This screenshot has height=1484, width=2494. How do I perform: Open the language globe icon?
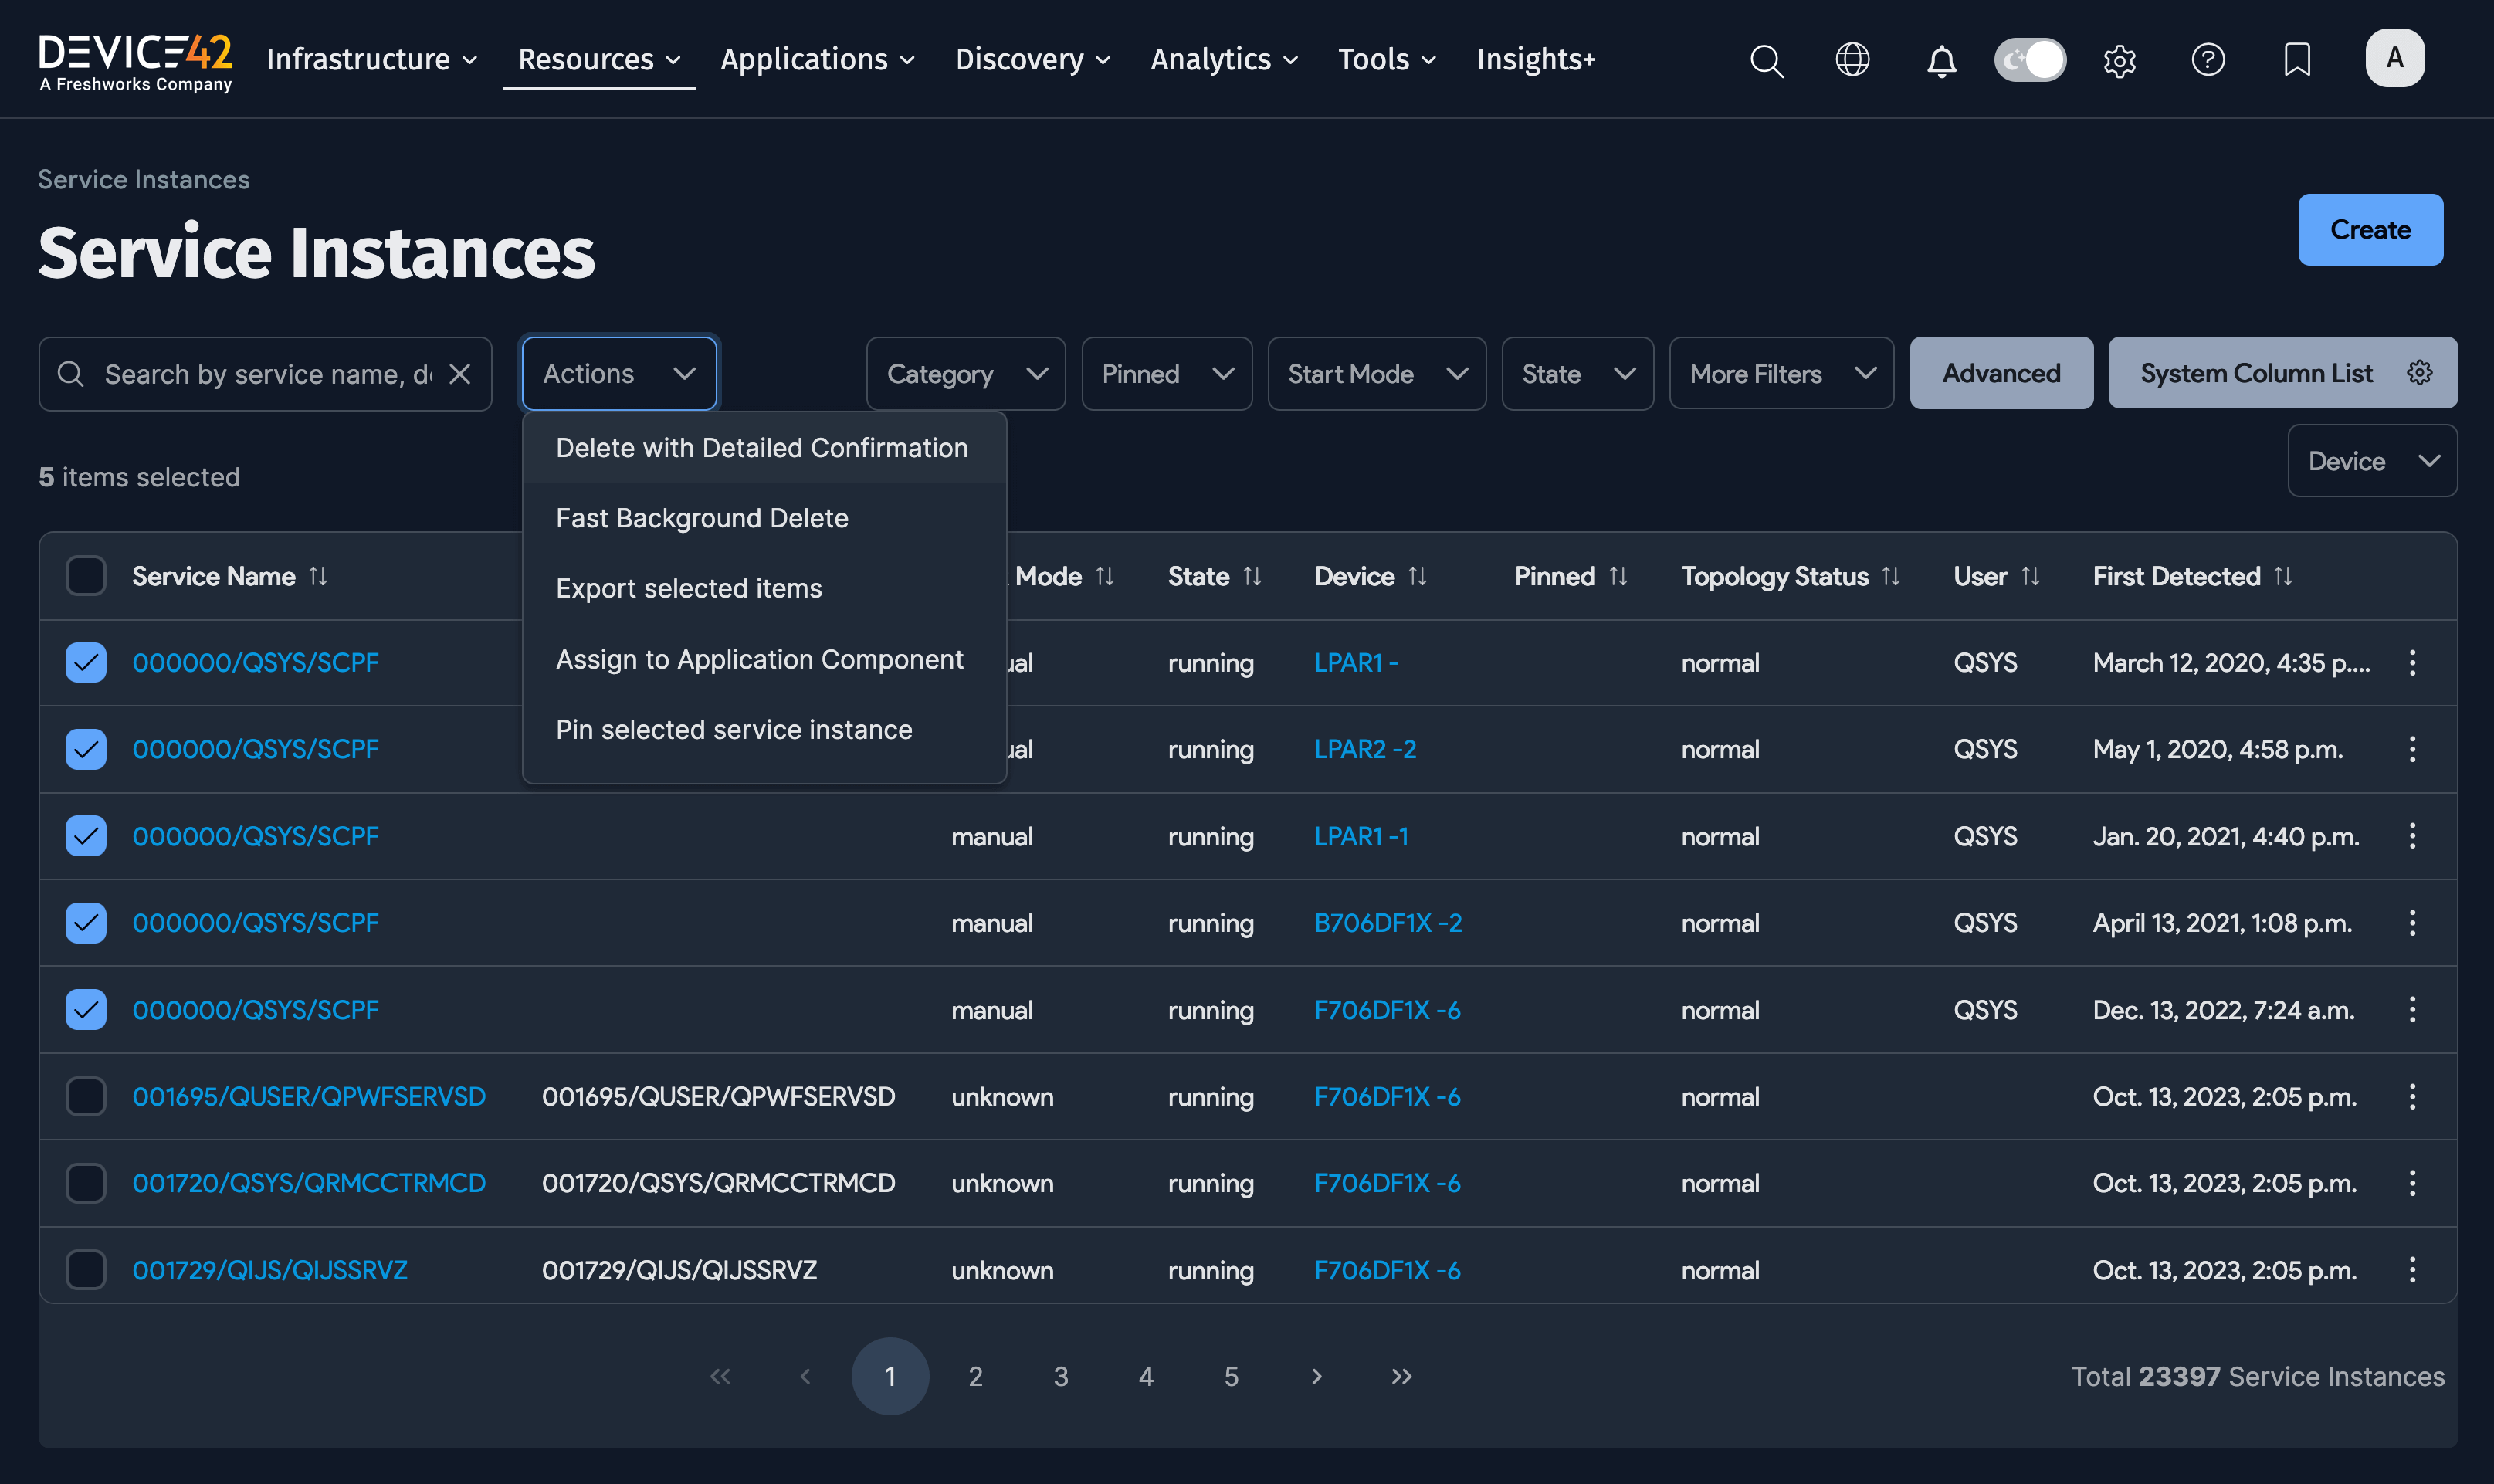1852,60
